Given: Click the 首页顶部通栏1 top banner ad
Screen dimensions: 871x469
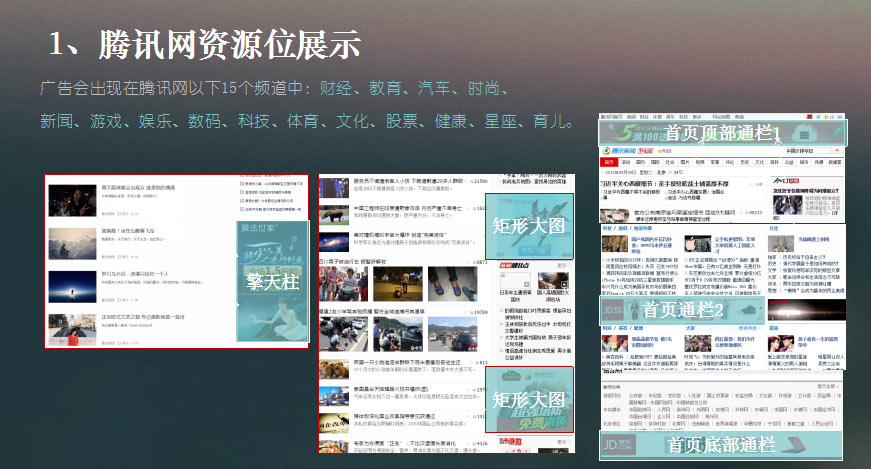Looking at the screenshot, I should point(723,132).
